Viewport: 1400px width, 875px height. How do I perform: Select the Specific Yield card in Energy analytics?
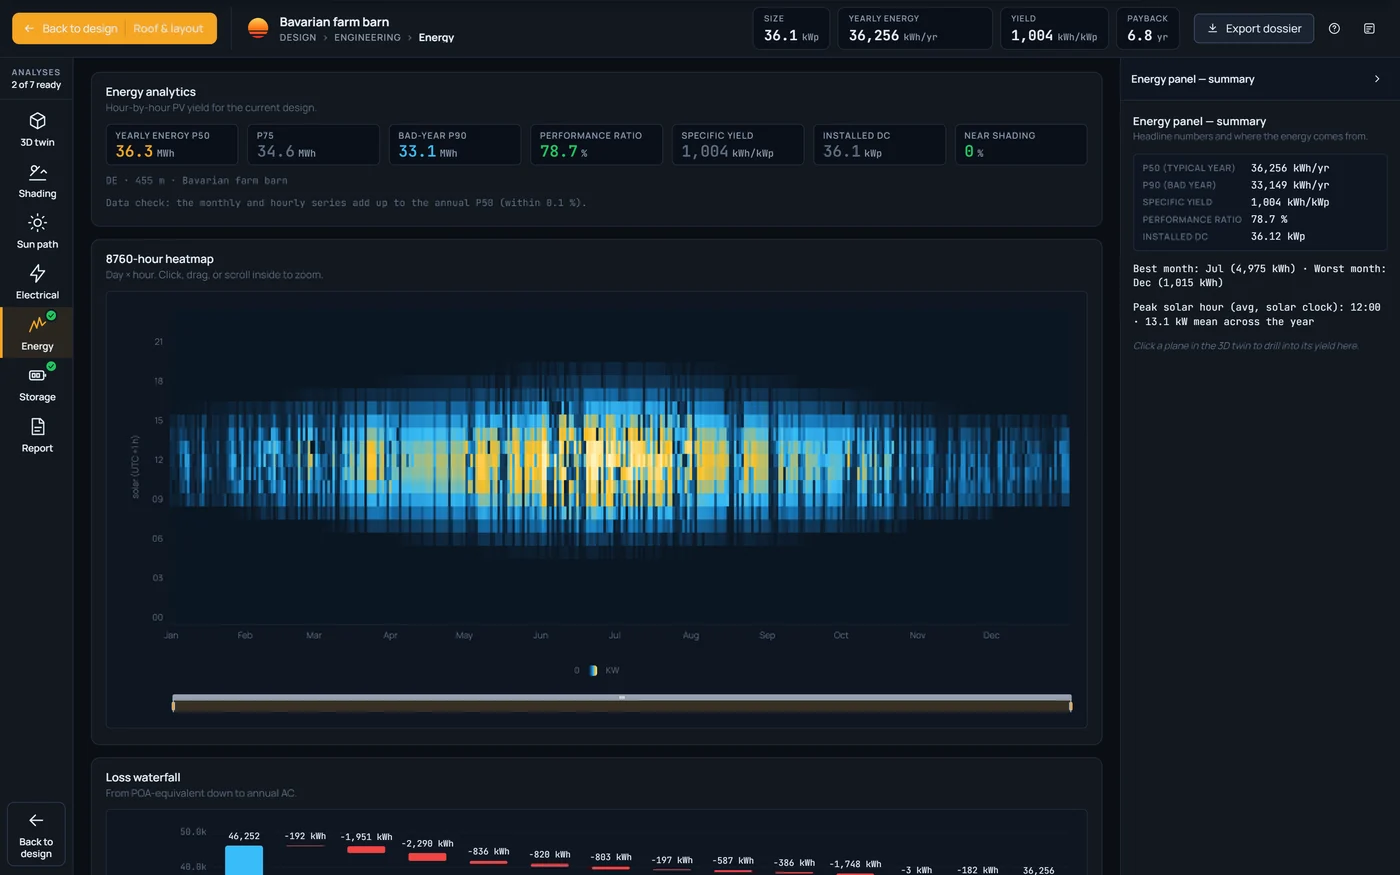(x=738, y=144)
